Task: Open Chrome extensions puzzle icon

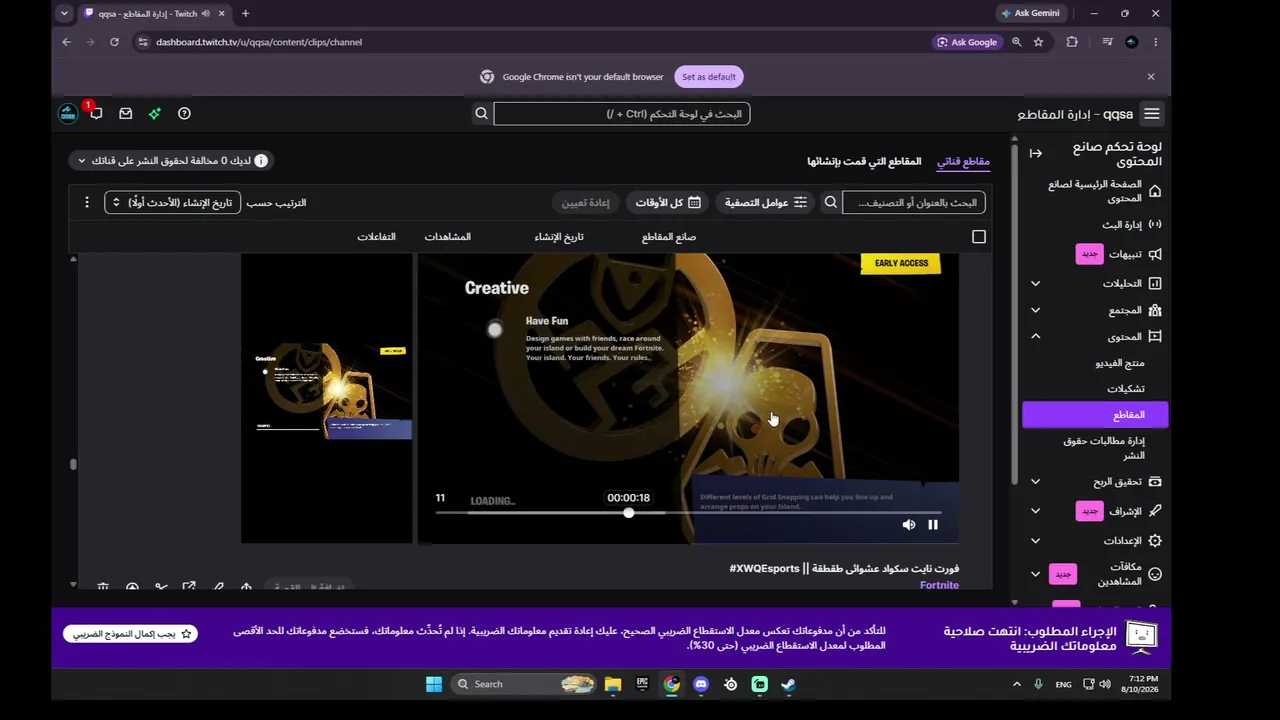Action: [x=1072, y=42]
